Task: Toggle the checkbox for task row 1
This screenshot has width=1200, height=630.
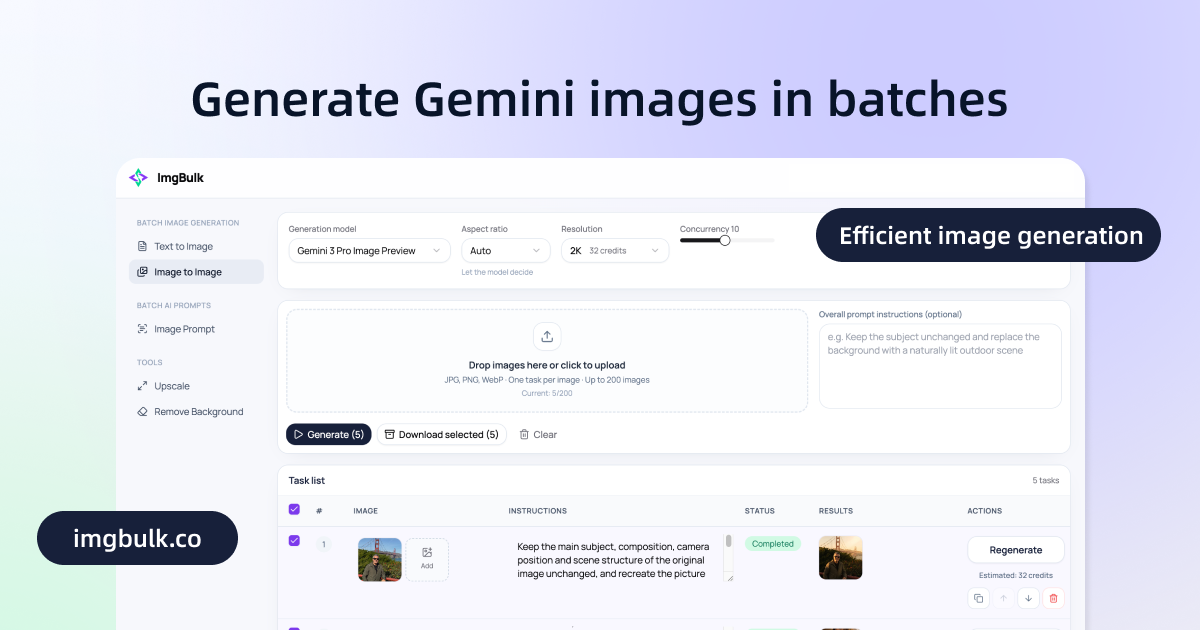Action: 294,541
